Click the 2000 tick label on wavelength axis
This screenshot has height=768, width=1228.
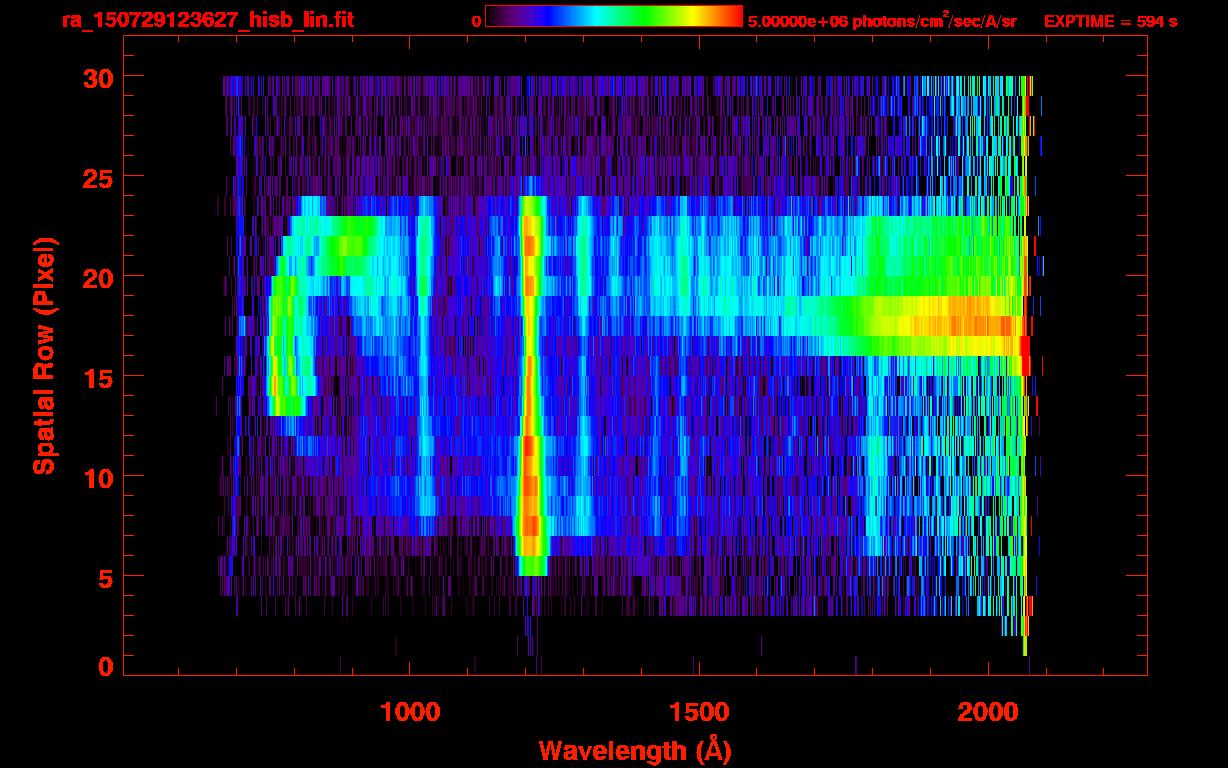pos(988,712)
